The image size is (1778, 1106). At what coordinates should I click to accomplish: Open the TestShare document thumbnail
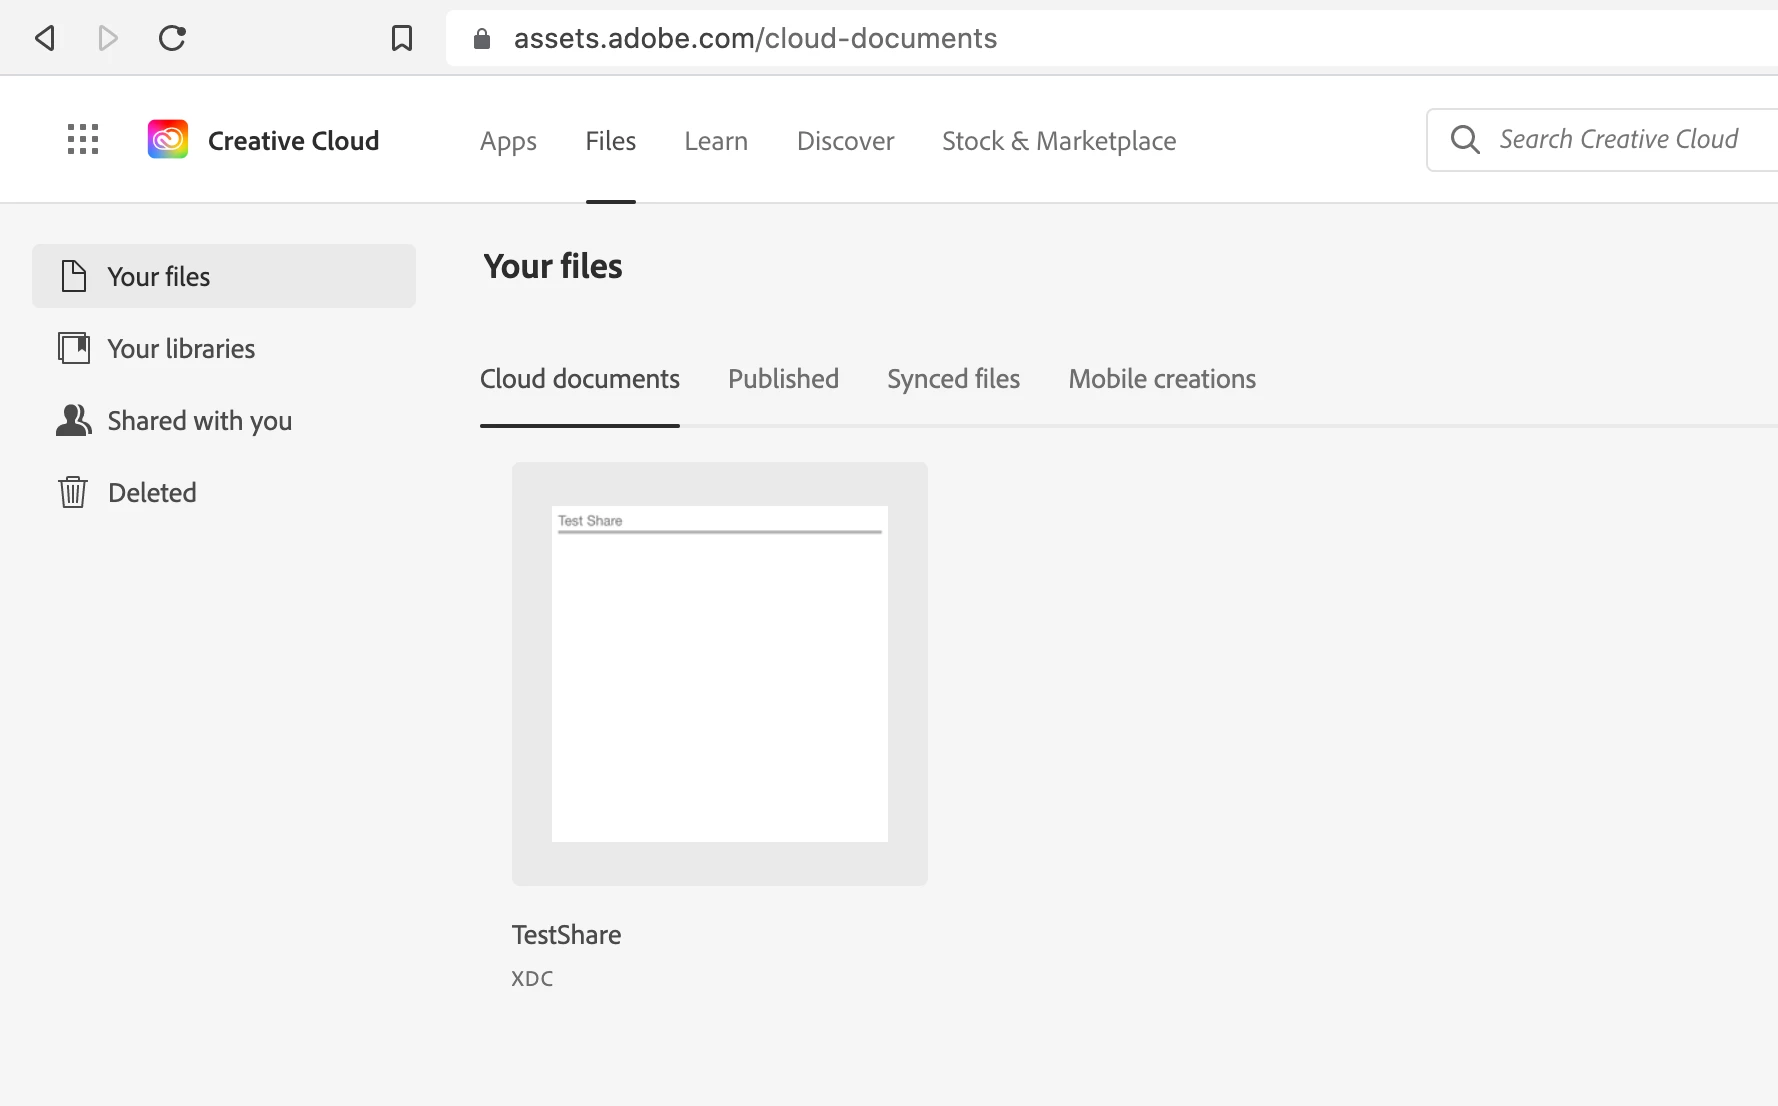720,674
